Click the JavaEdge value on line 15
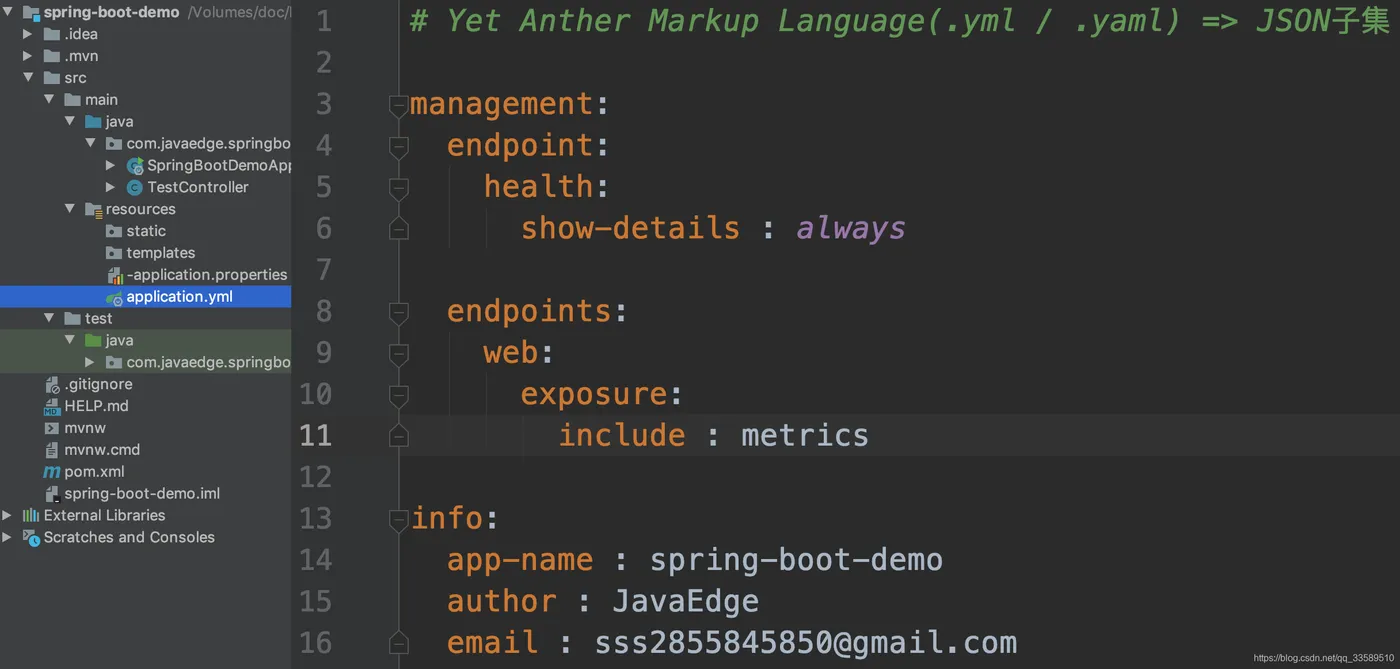The height and width of the screenshot is (669, 1400). tap(686, 601)
